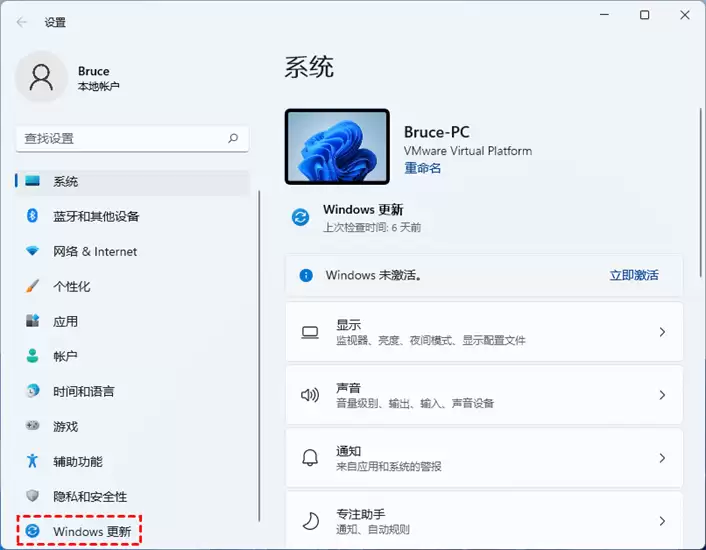Image resolution: width=706 pixels, height=550 pixels.
Task: Click the 重命名 link
Action: (422, 168)
